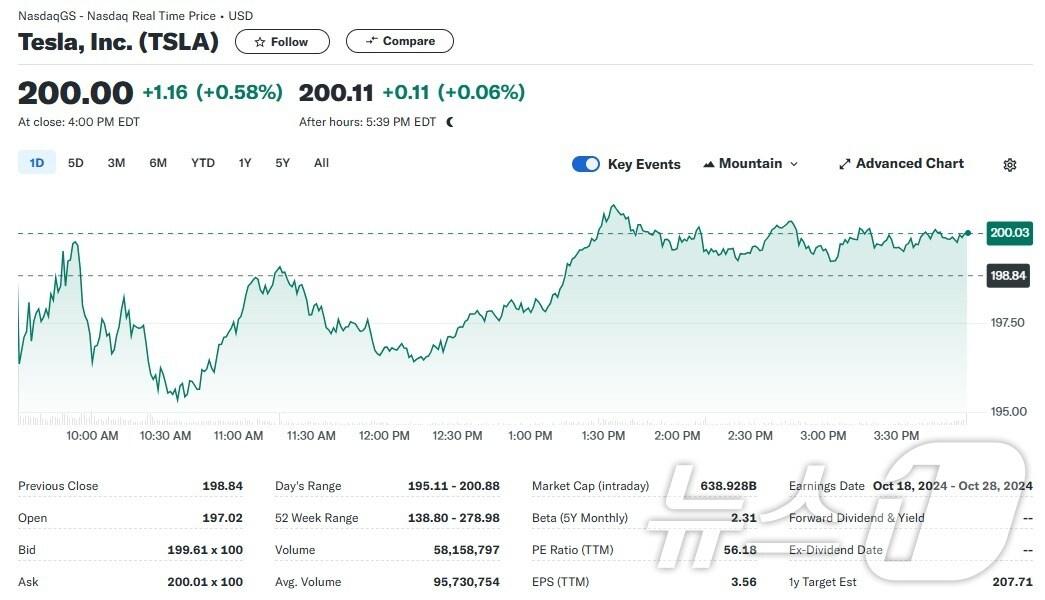Switch to the 5D range tab
This screenshot has width=1045, height=600.
[76, 163]
